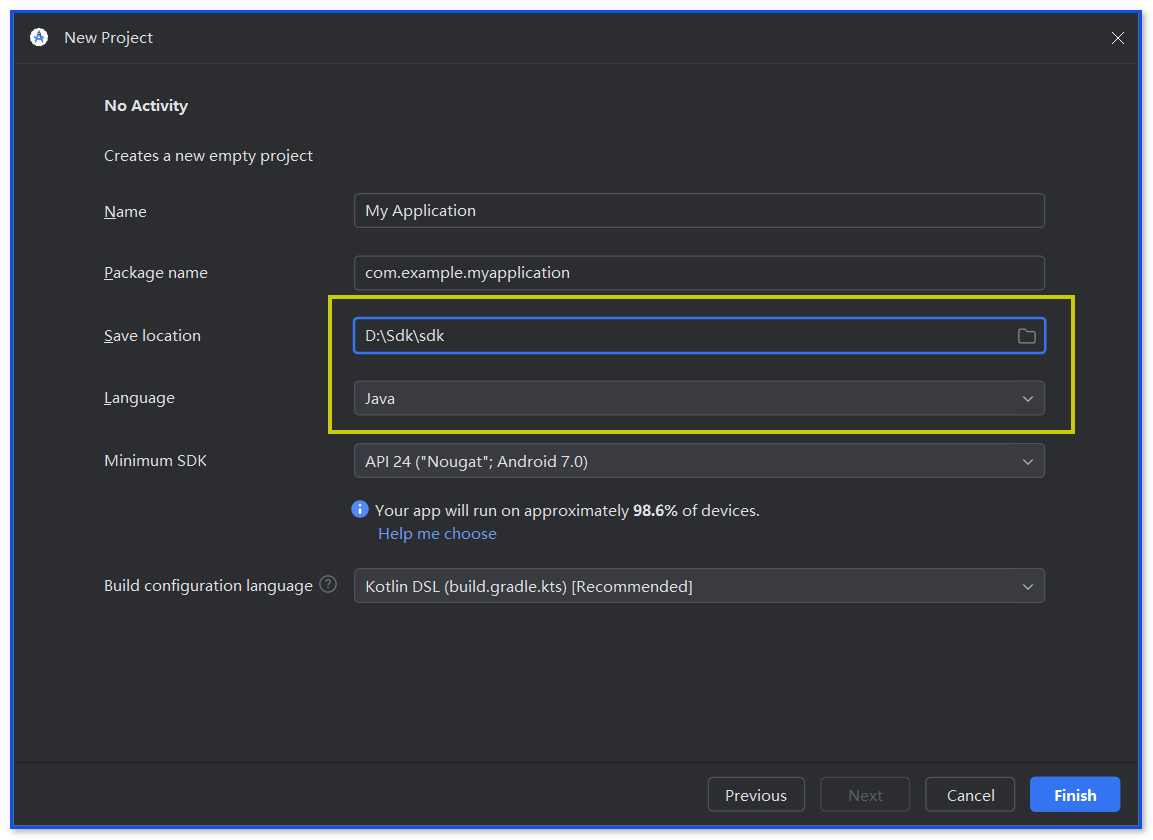Click the disabled Next button

865,795
